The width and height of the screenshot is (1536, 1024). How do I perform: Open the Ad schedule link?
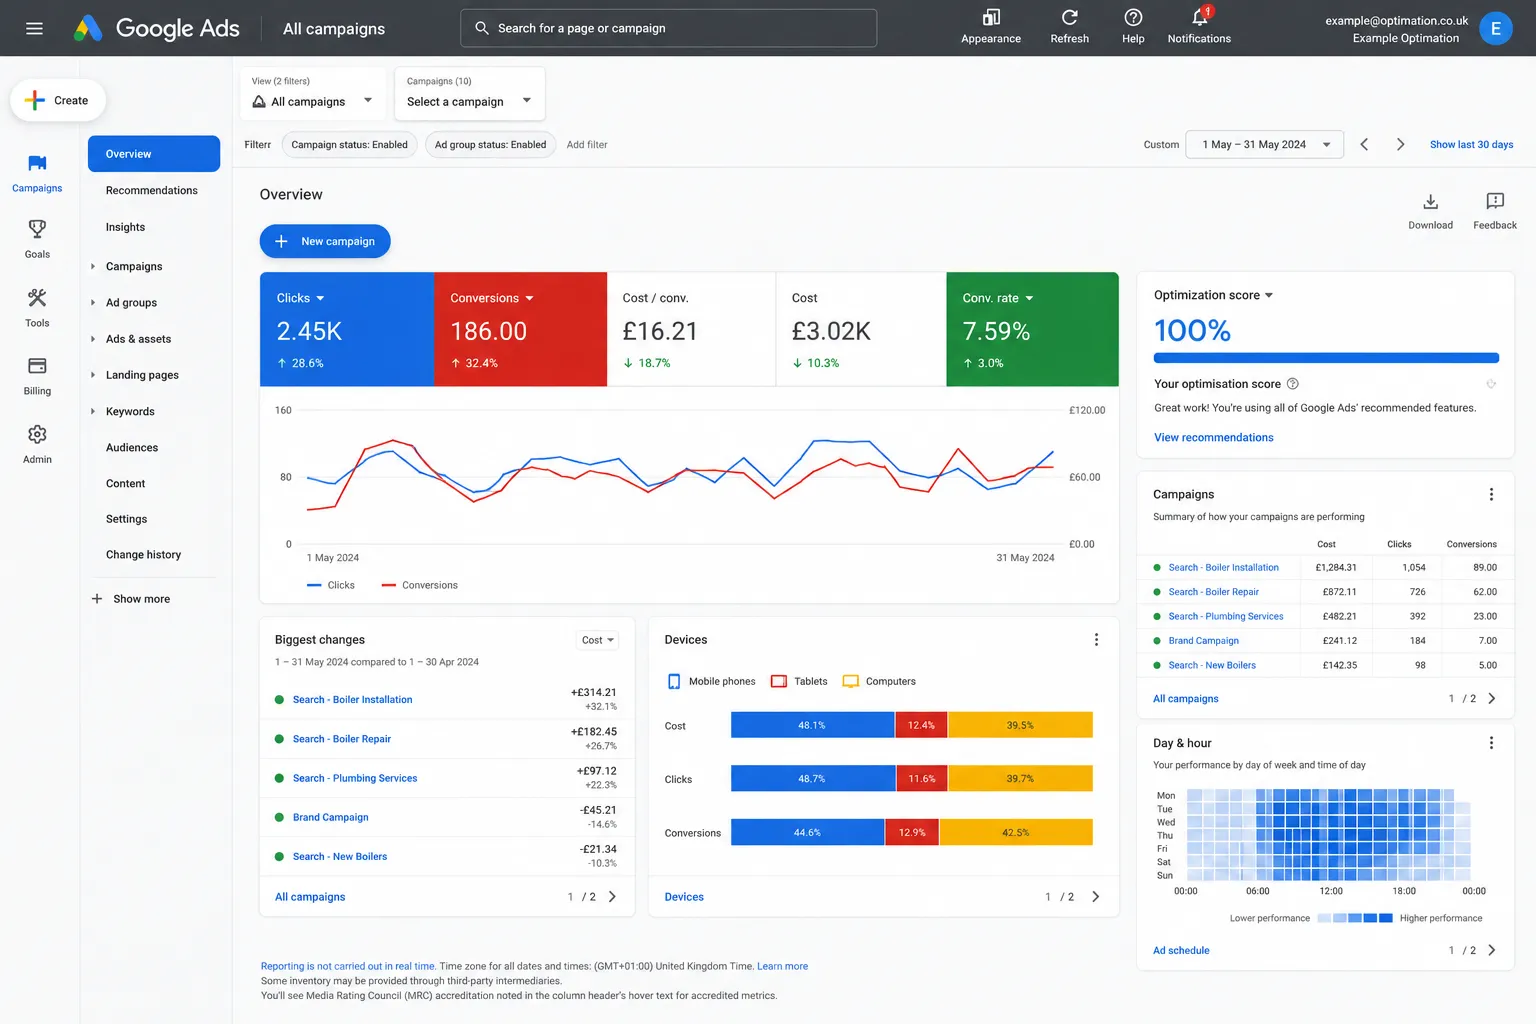[1181, 950]
